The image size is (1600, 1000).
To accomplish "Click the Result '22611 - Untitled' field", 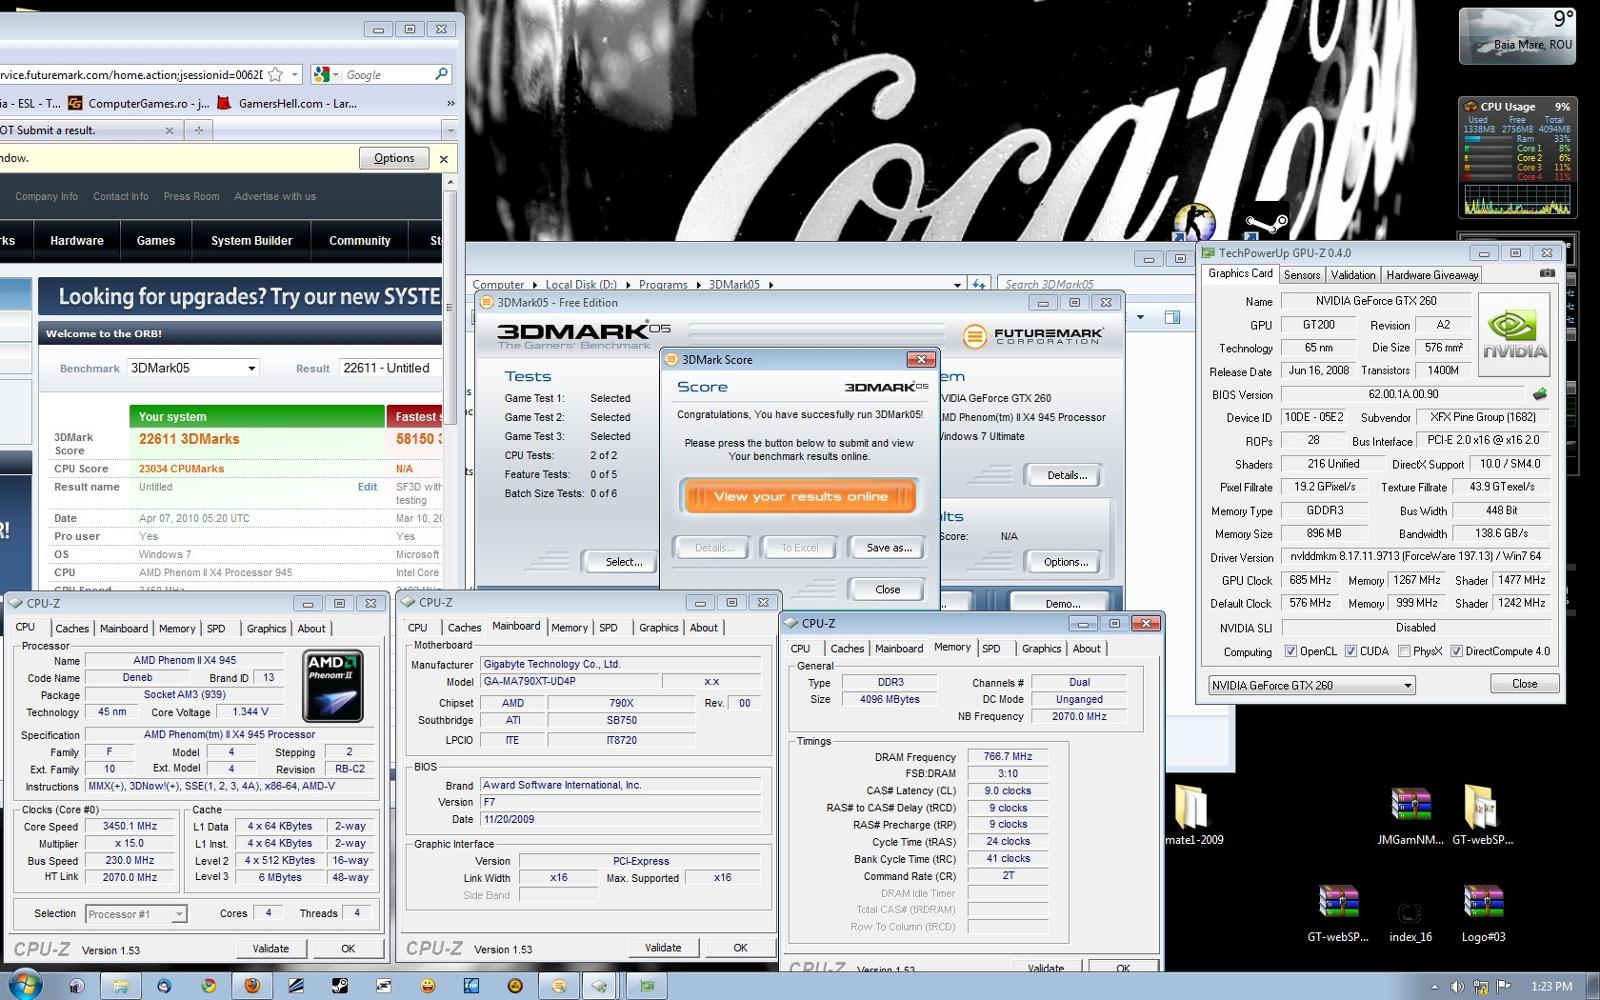I will tap(389, 368).
